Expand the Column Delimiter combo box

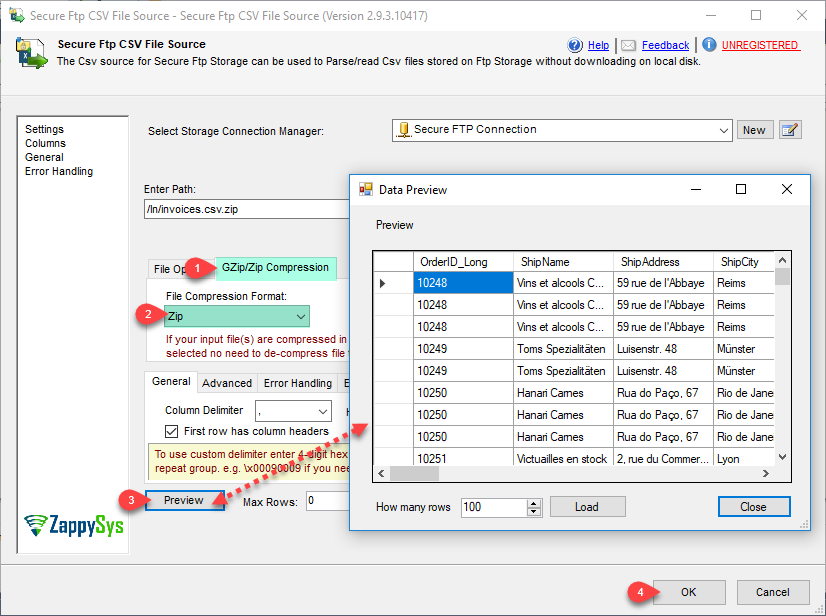point(323,412)
